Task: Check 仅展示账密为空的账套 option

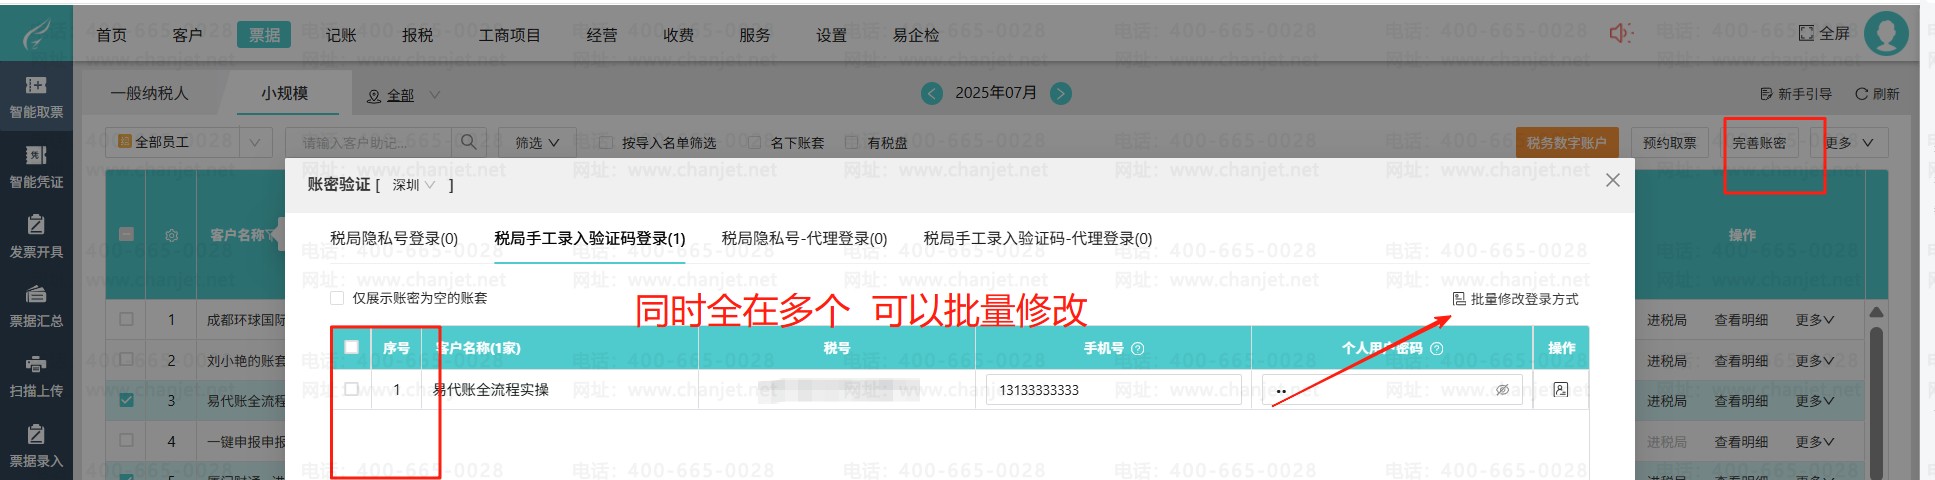Action: [337, 298]
